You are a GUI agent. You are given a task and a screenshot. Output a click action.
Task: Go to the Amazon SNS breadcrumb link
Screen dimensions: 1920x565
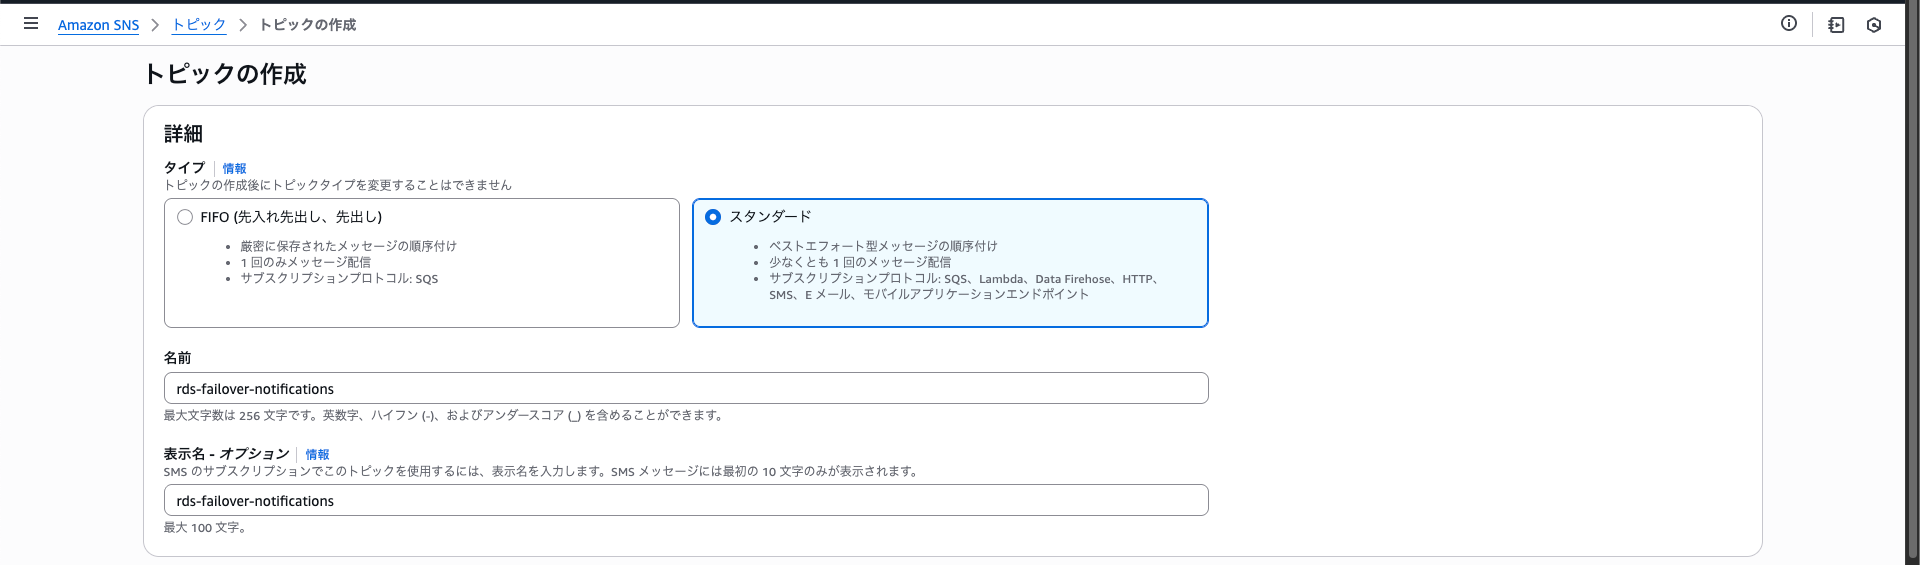[x=98, y=25]
